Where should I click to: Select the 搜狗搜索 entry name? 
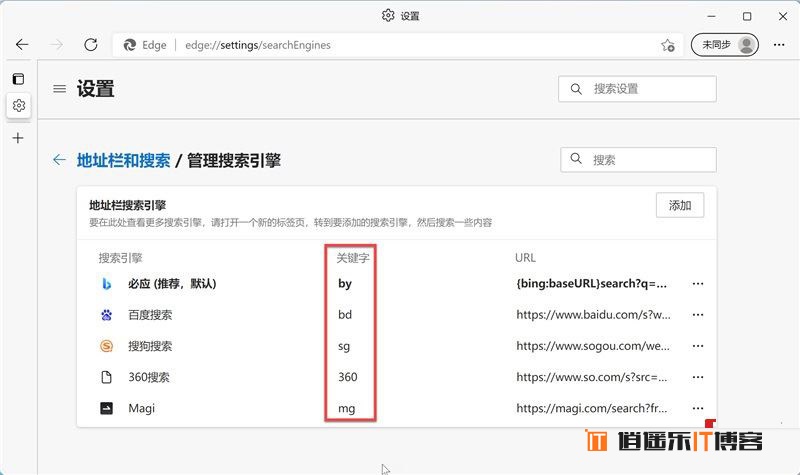click(x=150, y=346)
